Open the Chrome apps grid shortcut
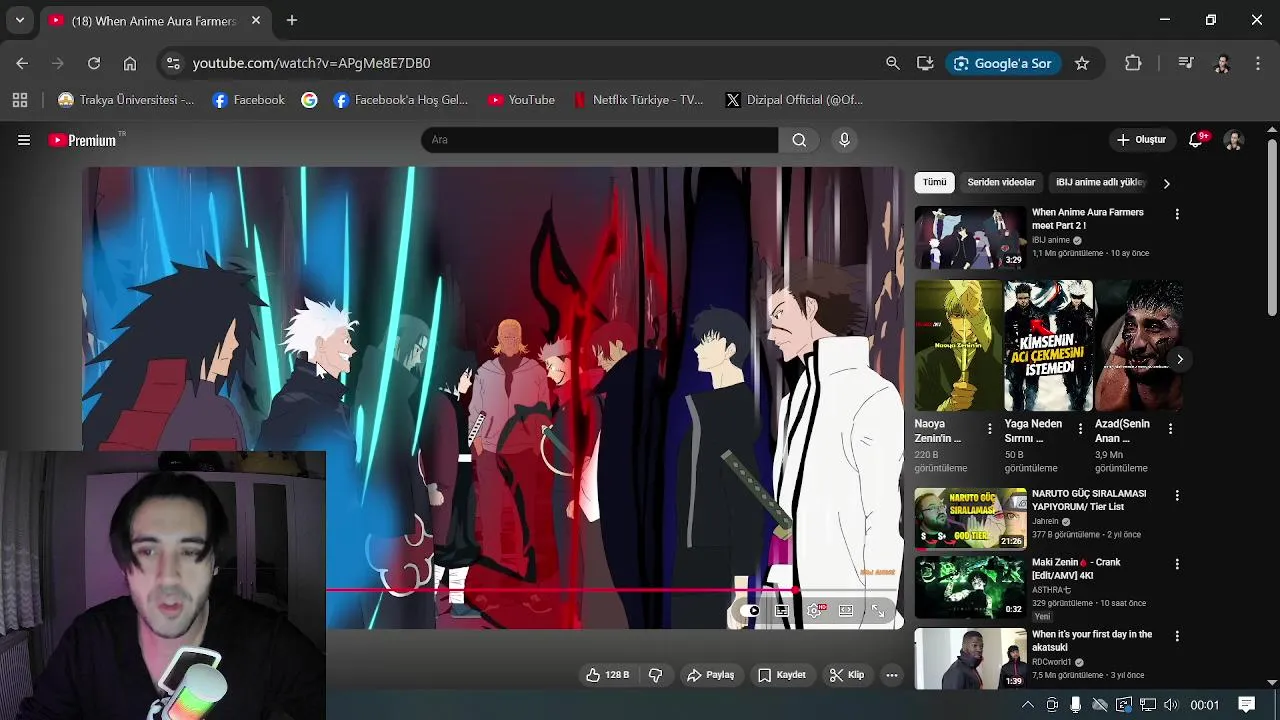The height and width of the screenshot is (720, 1280). pos(20,100)
